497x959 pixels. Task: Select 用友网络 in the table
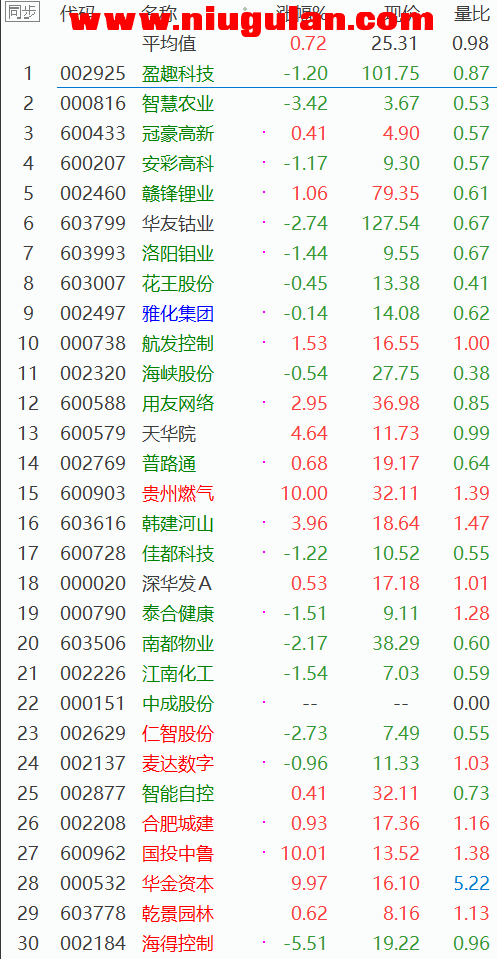[x=178, y=403]
